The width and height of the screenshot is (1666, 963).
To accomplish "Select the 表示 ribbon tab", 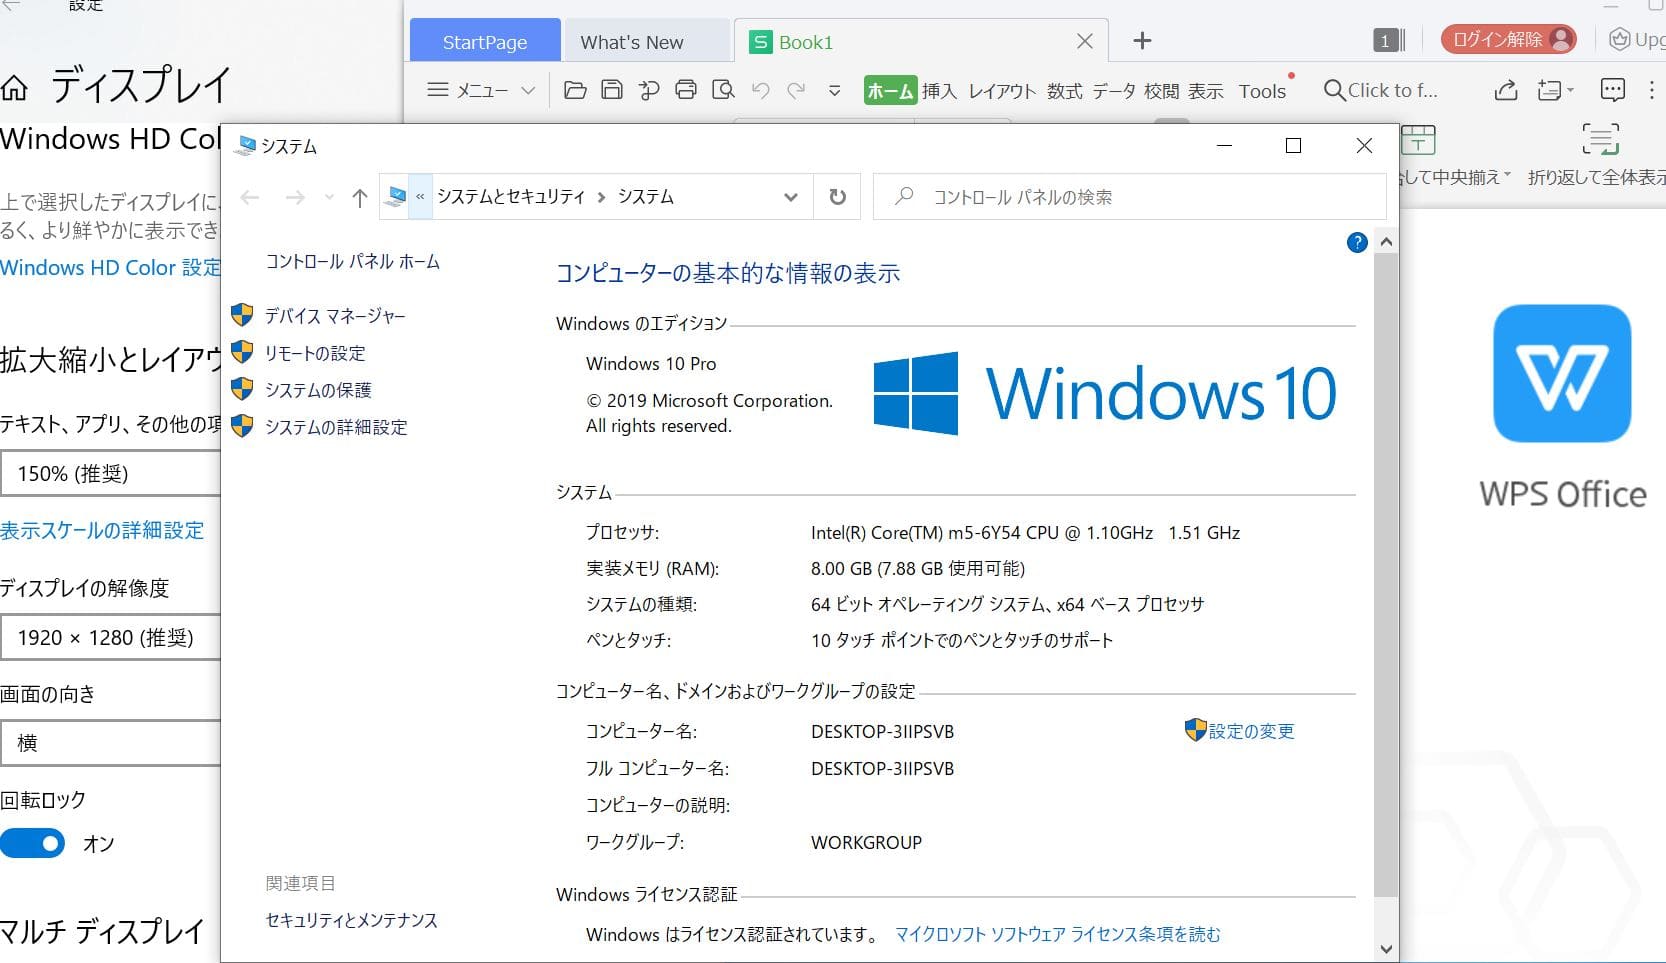I will pyautogui.click(x=1206, y=91).
